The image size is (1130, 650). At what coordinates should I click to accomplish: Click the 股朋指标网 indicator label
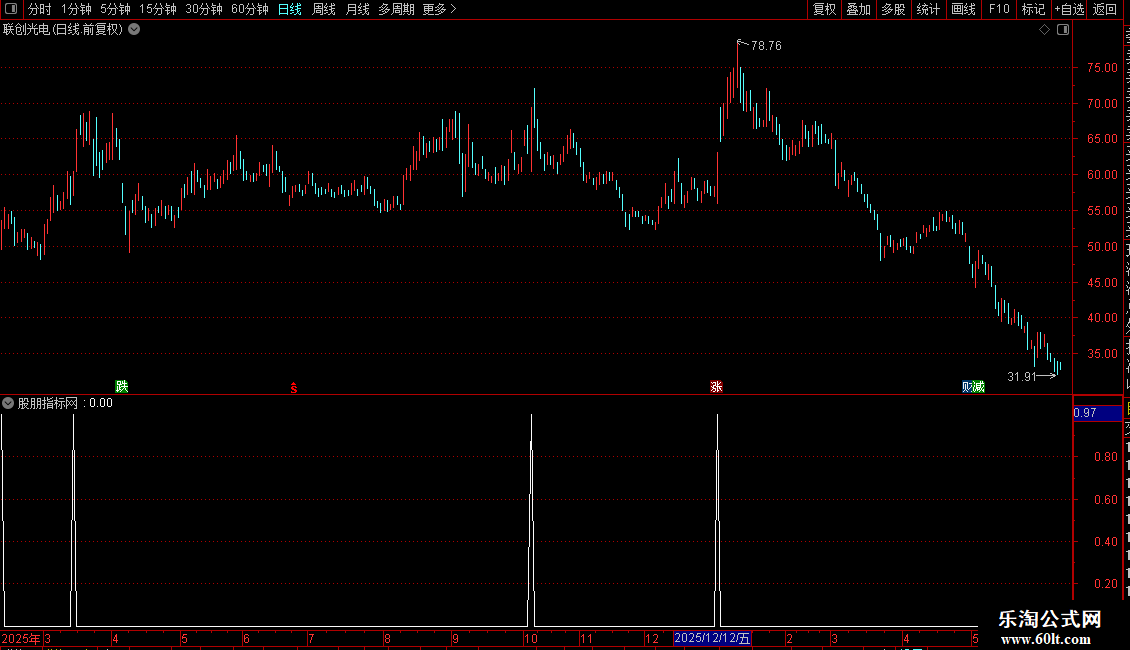[48, 403]
